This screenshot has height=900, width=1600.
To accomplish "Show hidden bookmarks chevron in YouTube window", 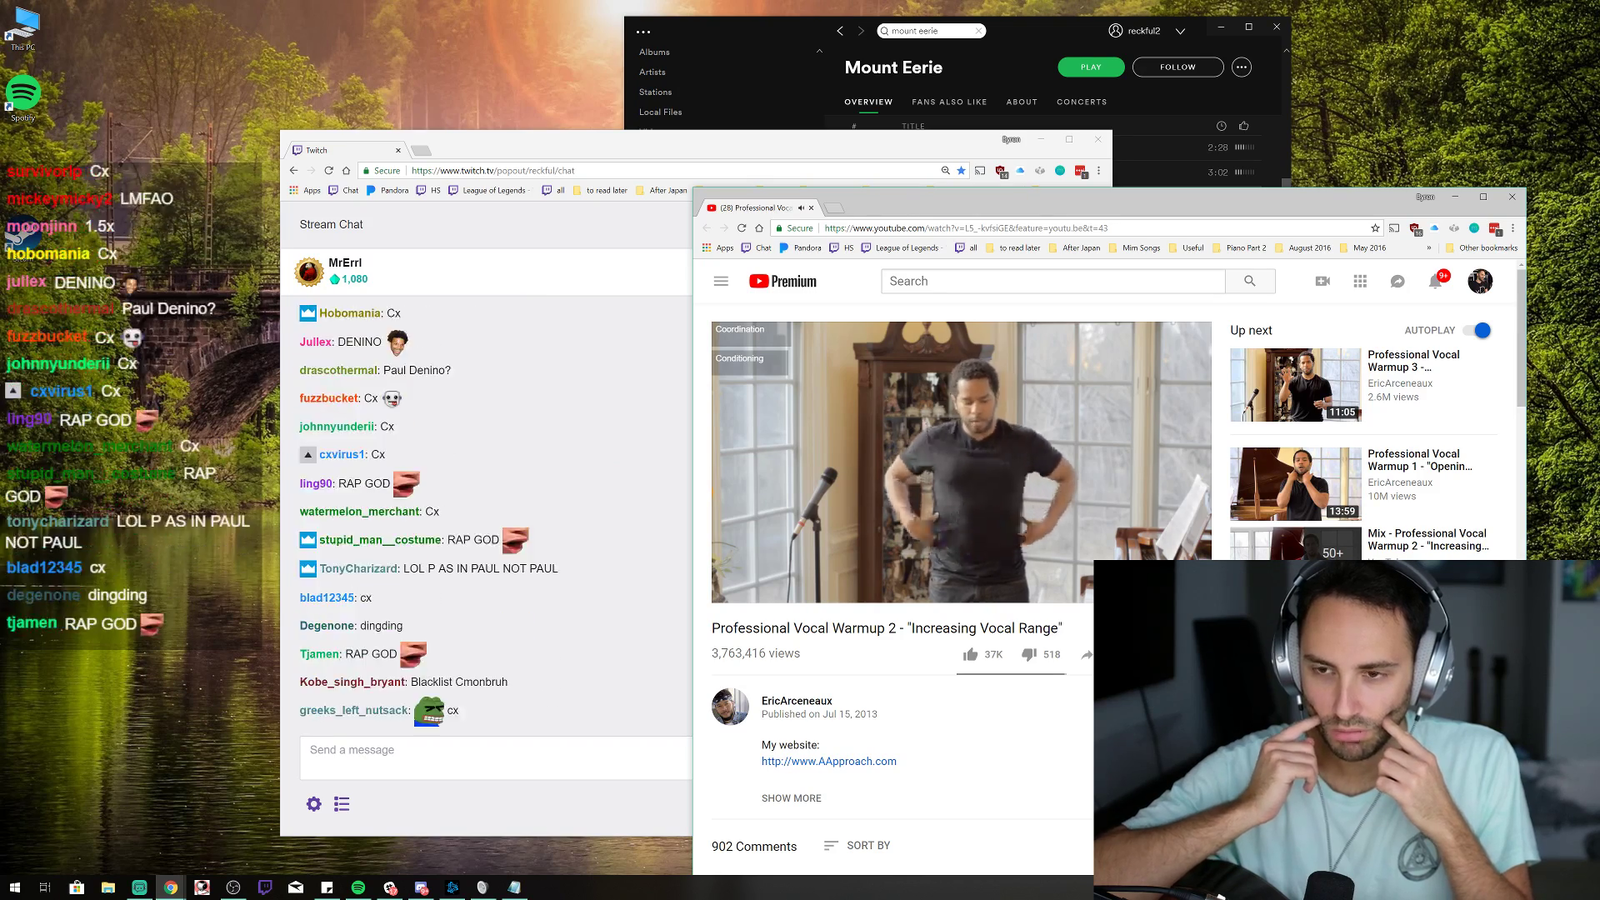I will pyautogui.click(x=1428, y=248).
